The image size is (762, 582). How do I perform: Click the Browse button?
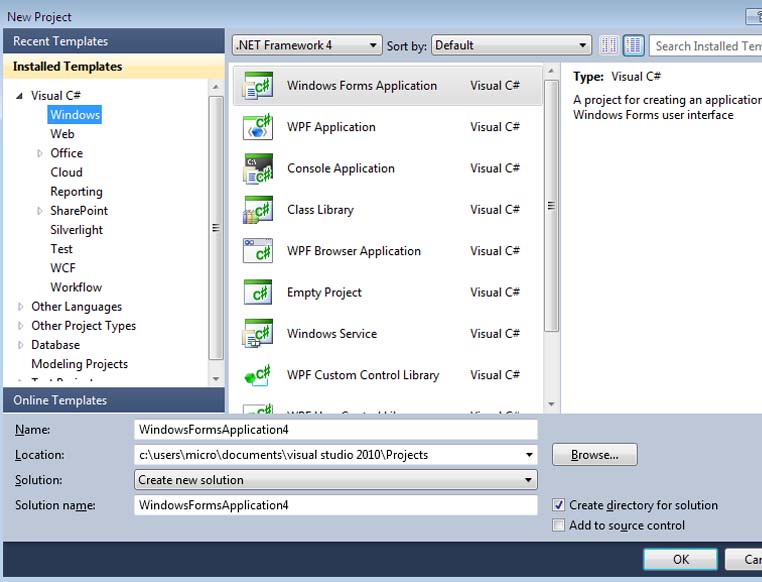(594, 455)
